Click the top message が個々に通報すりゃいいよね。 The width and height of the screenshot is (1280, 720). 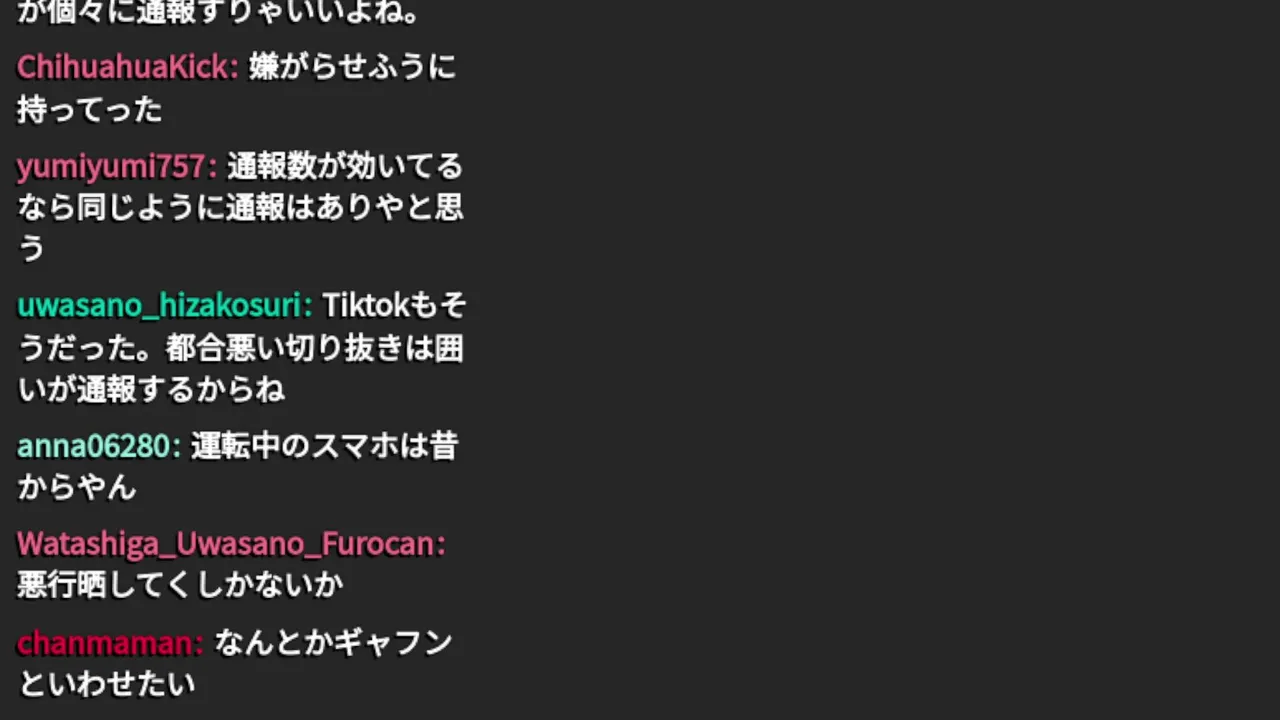(x=220, y=12)
